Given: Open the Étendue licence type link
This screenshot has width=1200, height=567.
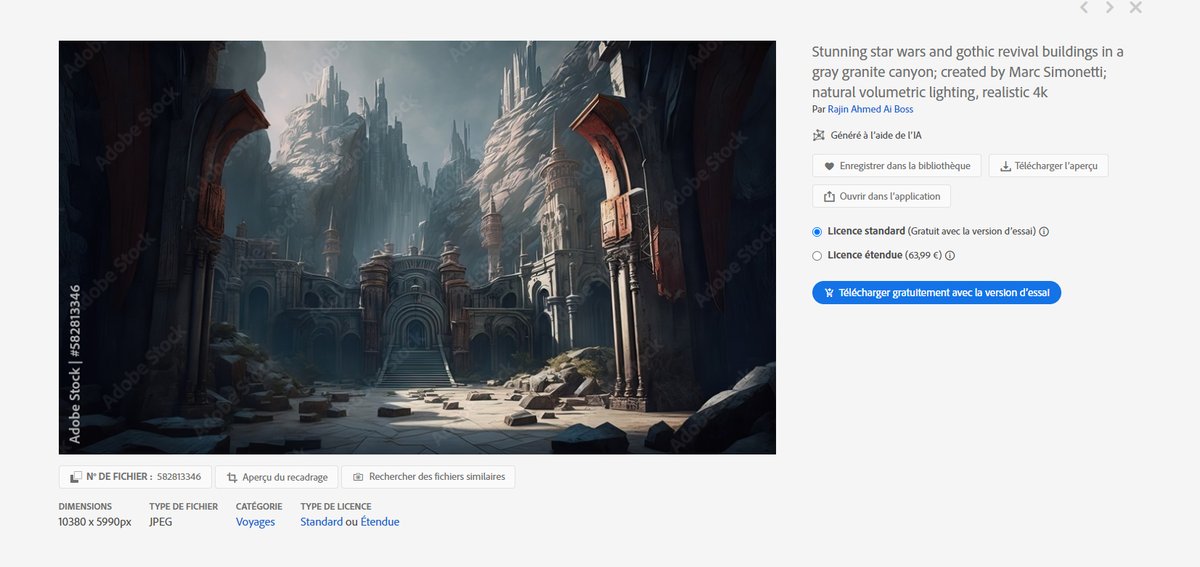Looking at the screenshot, I should (380, 522).
